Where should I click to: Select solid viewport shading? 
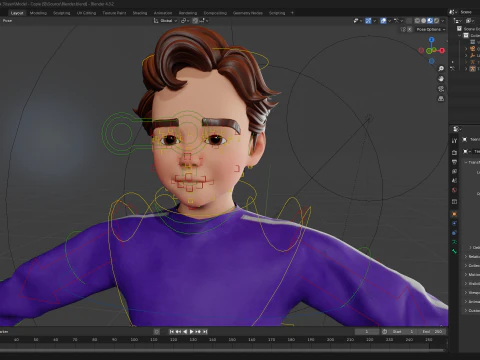tap(423, 21)
